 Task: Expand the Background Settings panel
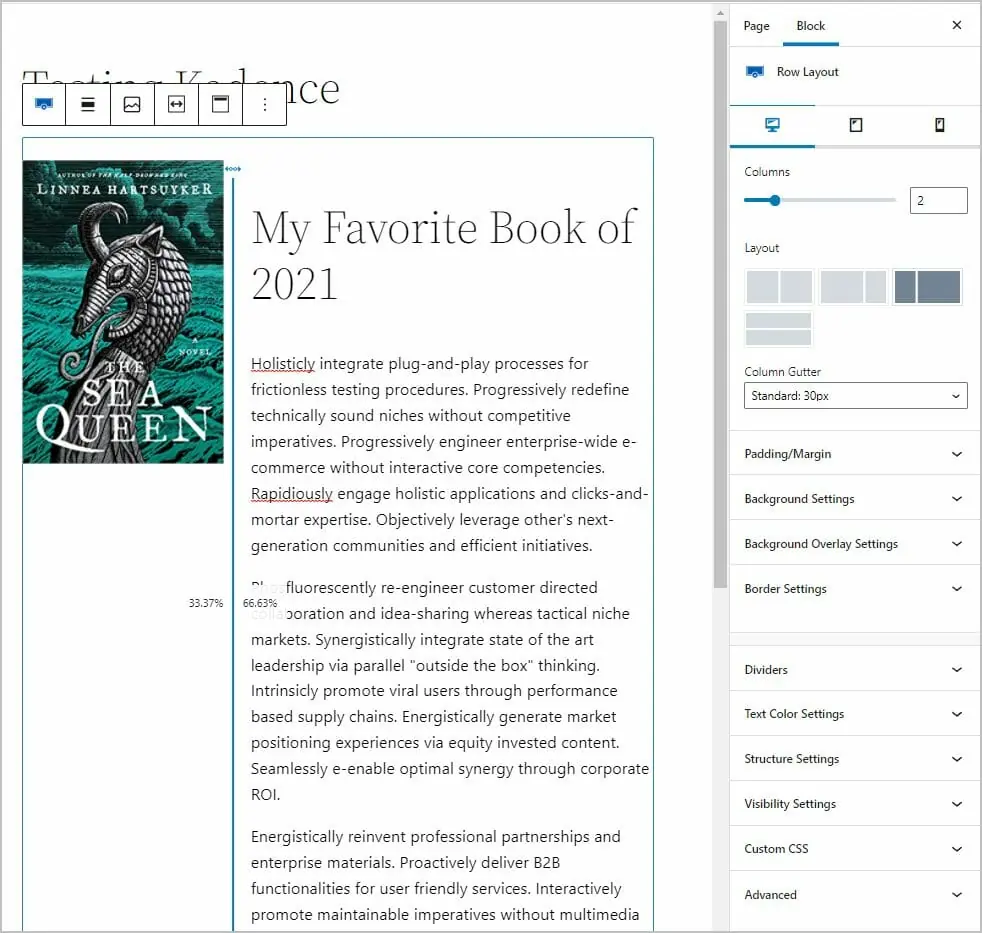point(855,498)
